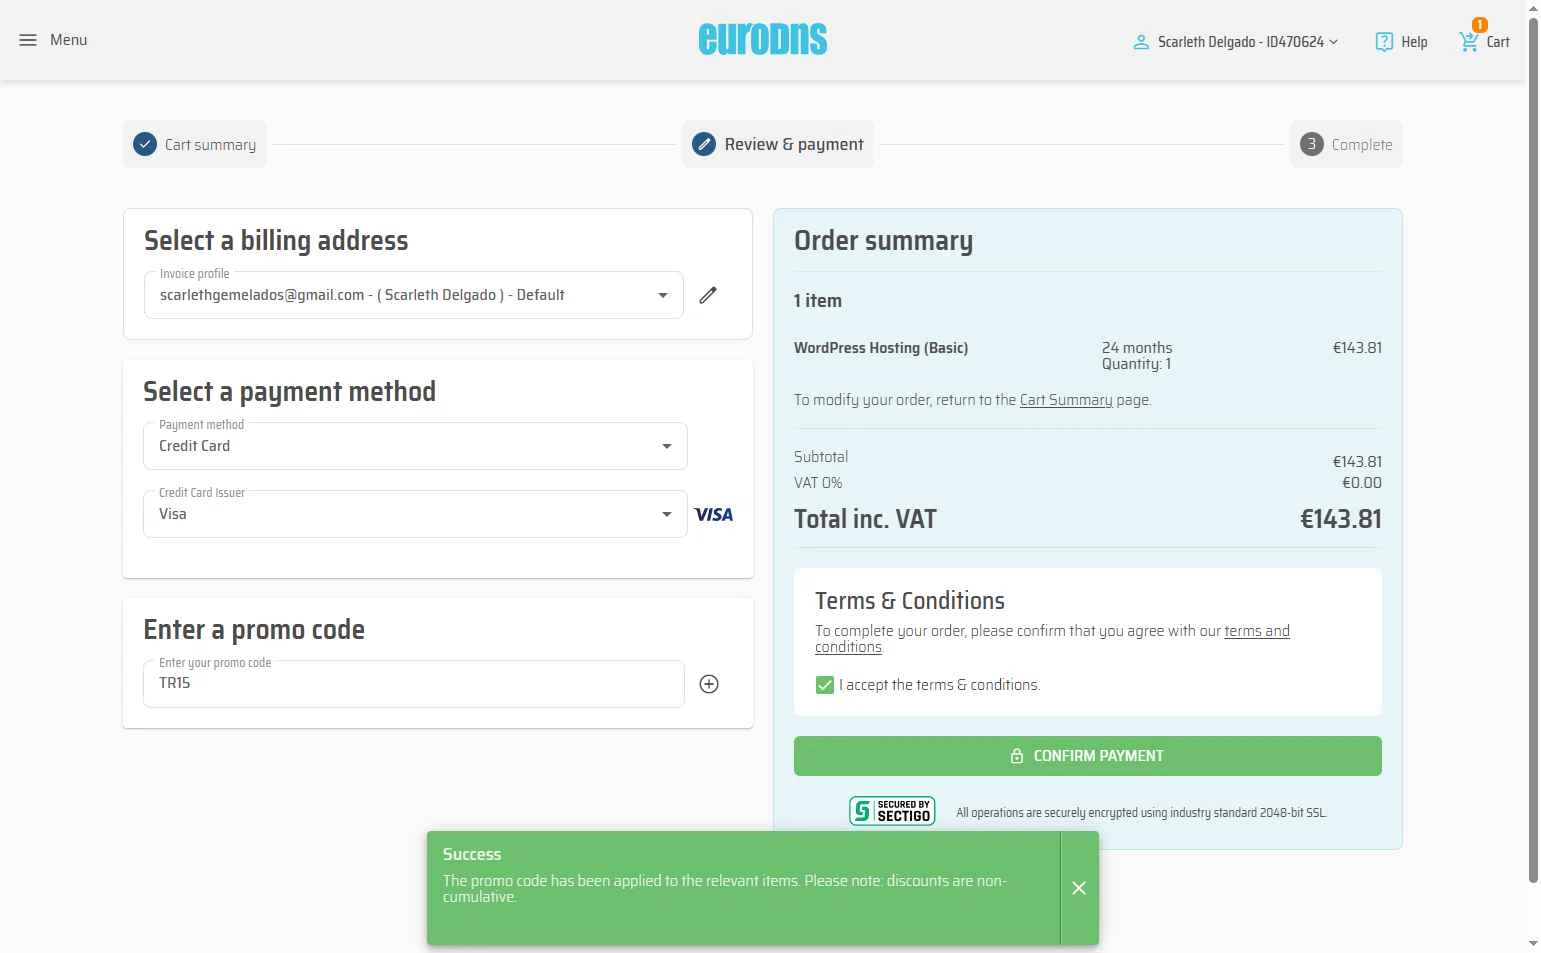
Task: Click the Review & payment step icon
Action: pyautogui.click(x=704, y=144)
